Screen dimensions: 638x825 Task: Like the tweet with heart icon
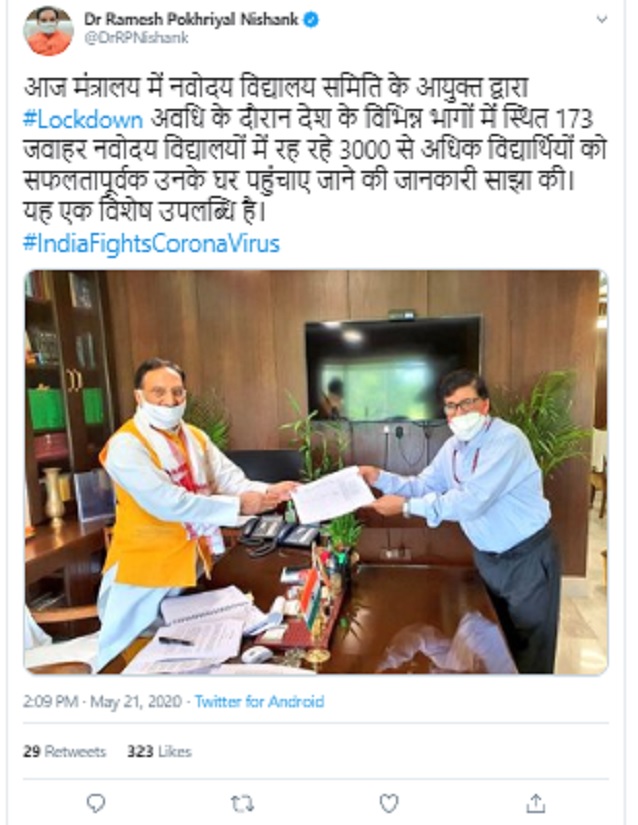(x=389, y=803)
